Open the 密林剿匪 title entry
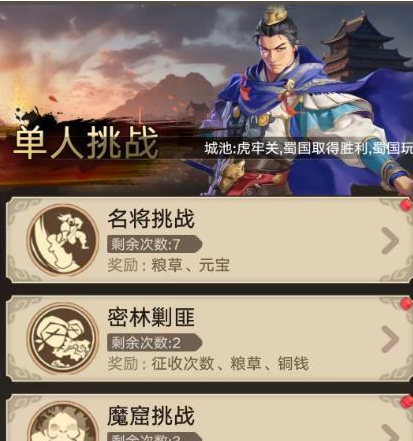 [151, 317]
